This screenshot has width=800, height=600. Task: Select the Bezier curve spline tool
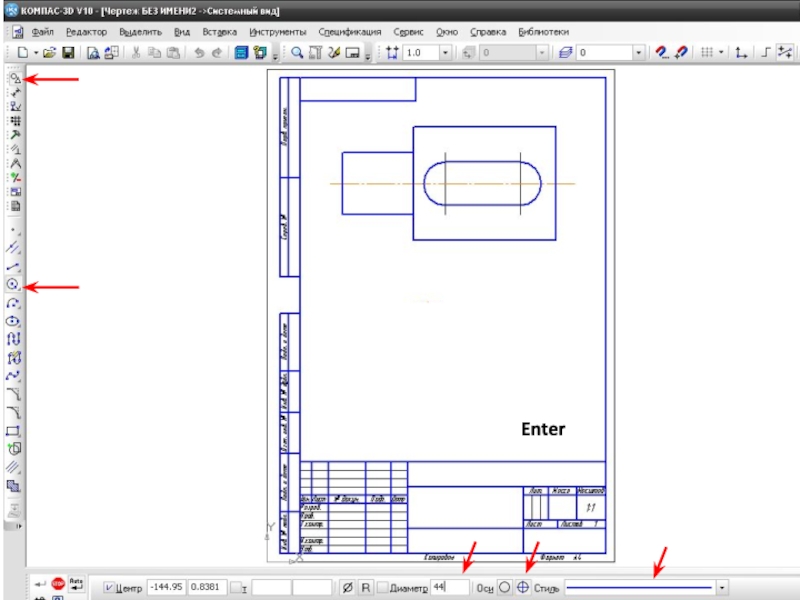(x=13, y=376)
